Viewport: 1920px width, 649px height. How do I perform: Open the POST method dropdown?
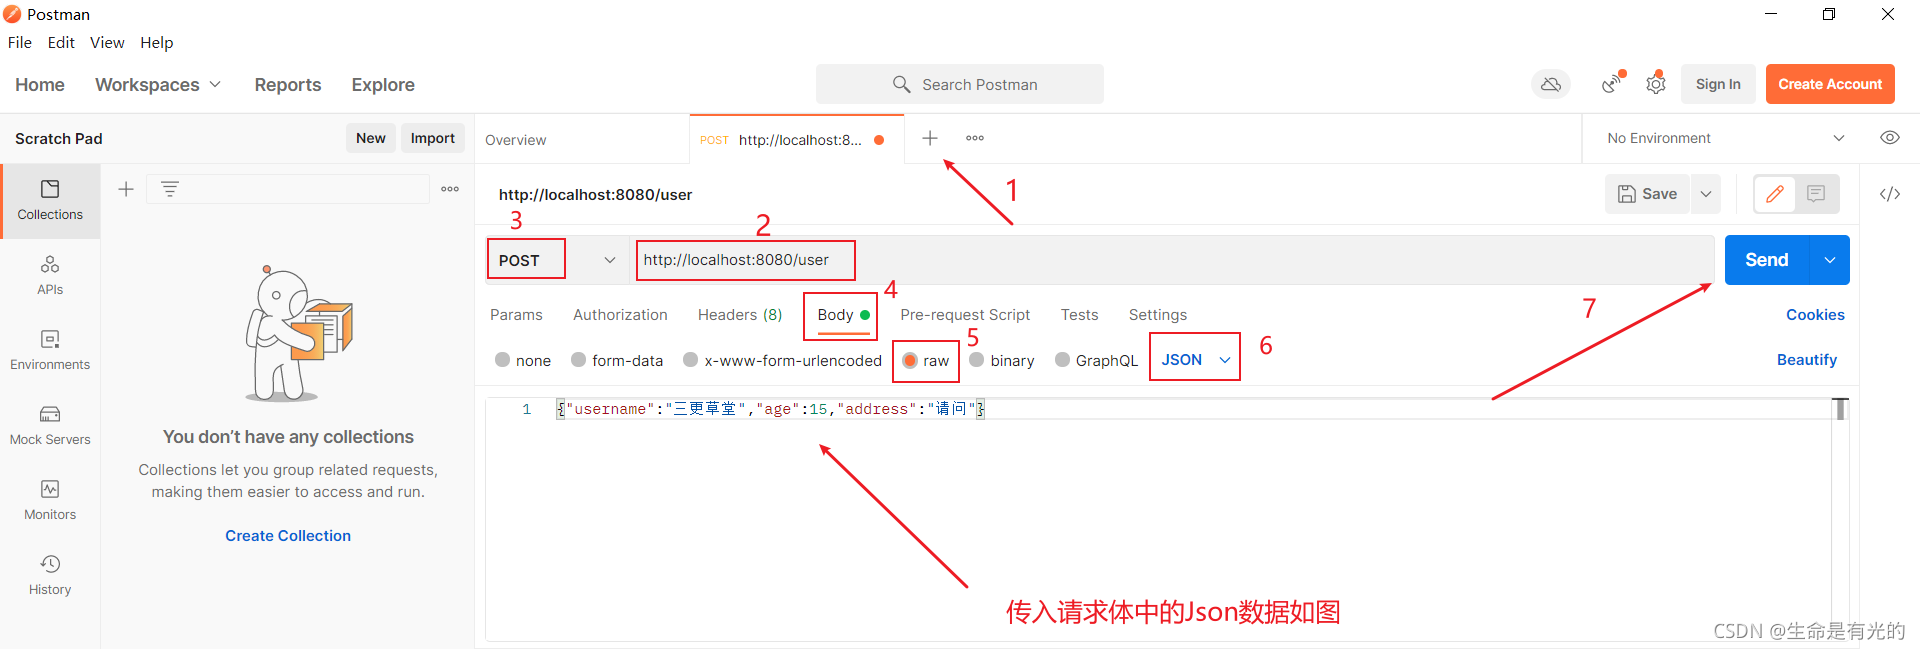[x=557, y=260]
